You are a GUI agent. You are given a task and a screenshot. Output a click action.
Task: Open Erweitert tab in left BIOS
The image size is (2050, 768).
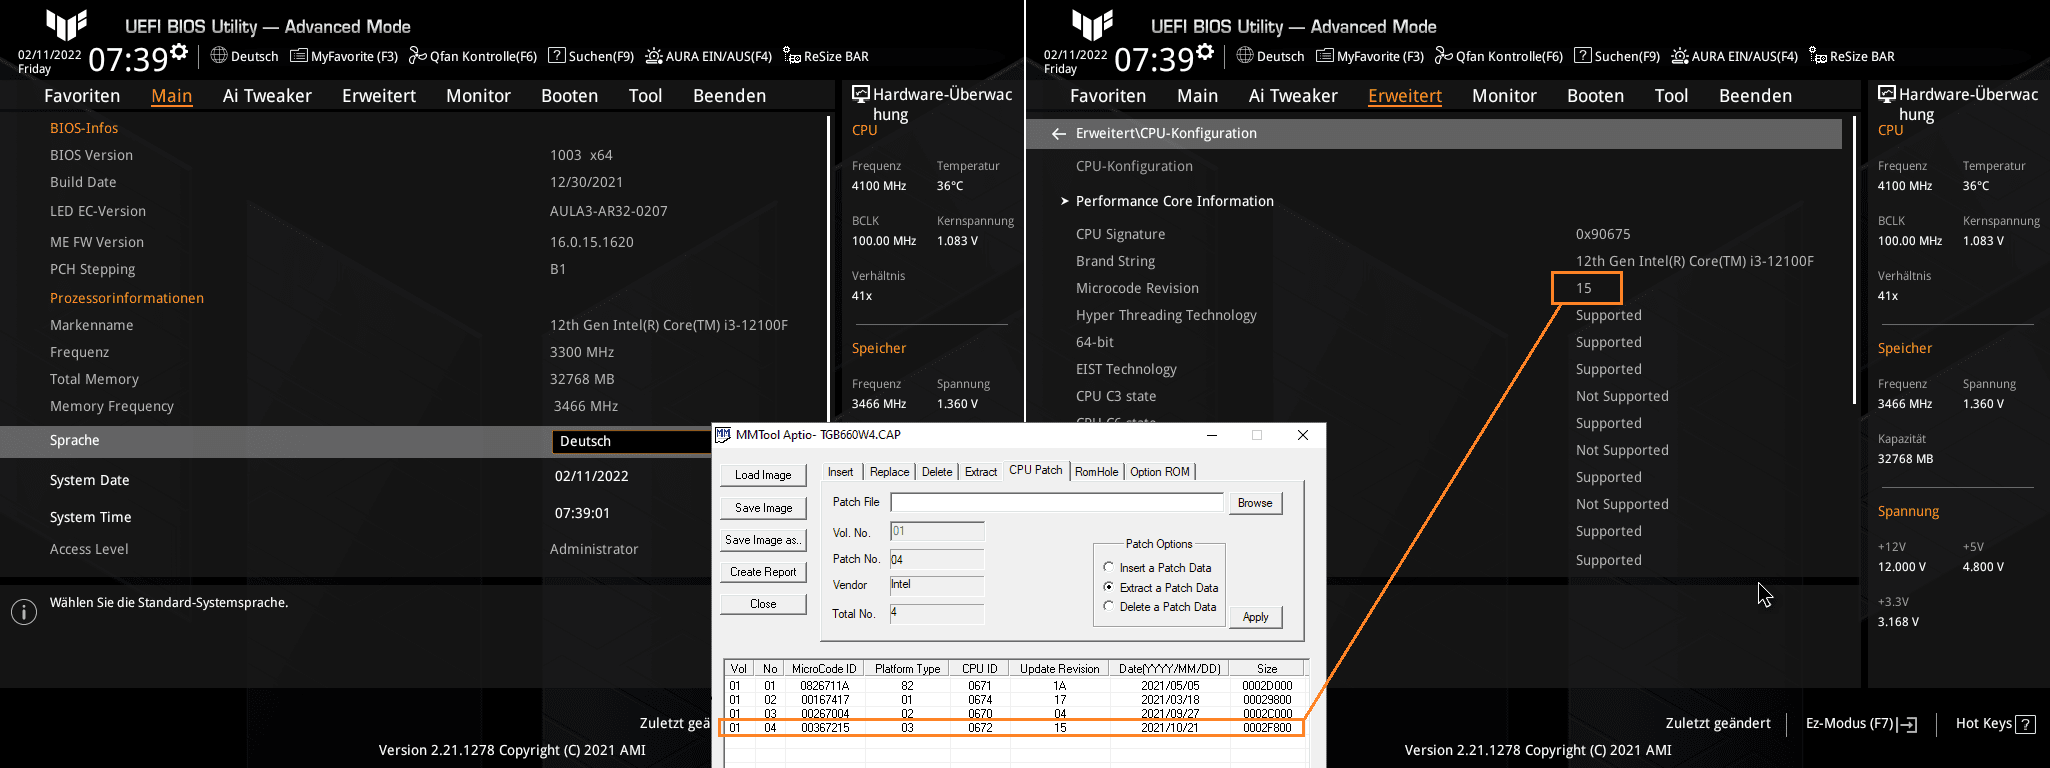point(379,96)
